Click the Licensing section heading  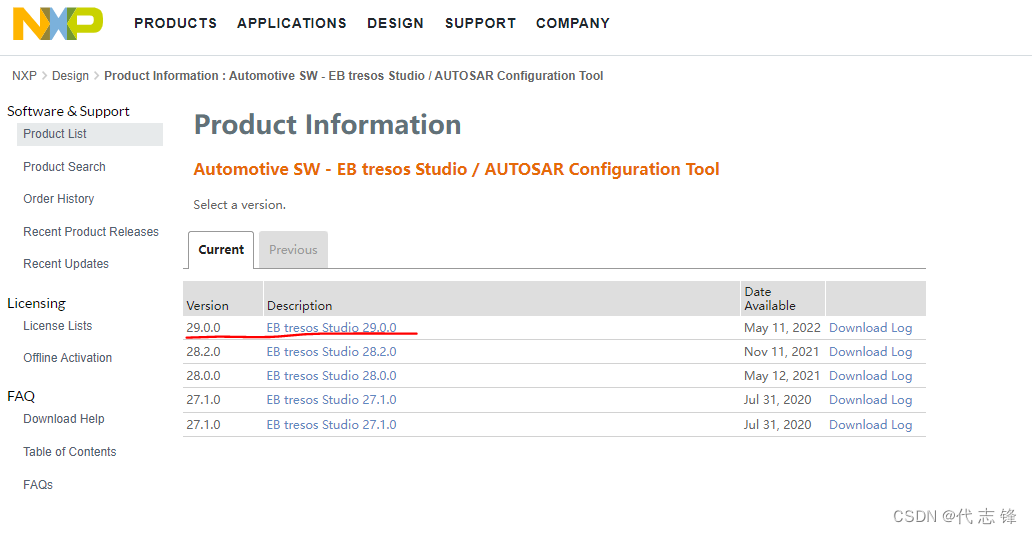click(x=36, y=304)
